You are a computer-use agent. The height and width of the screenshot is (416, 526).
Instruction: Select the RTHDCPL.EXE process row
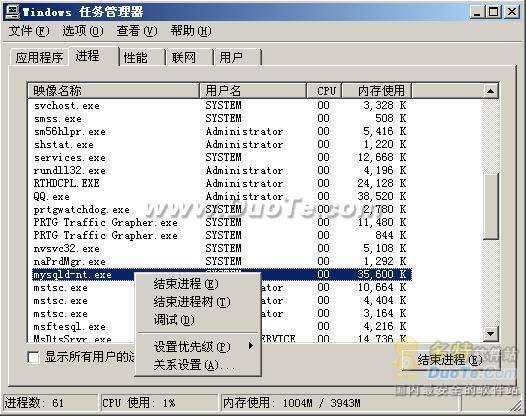click(x=221, y=184)
